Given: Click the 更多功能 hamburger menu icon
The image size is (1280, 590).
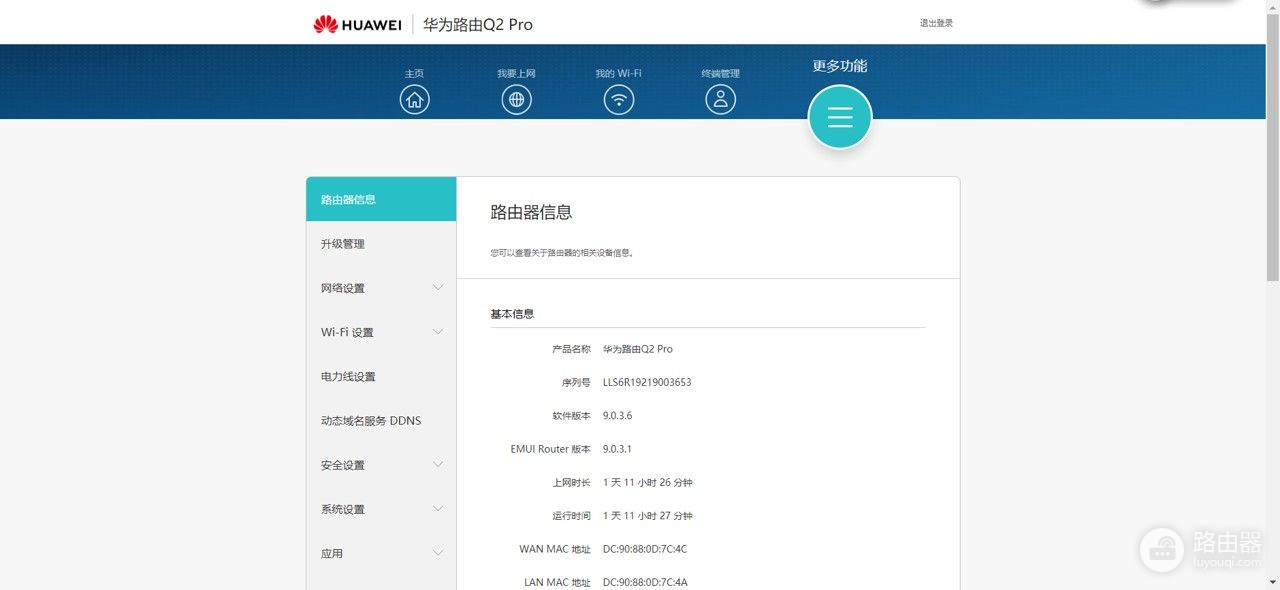Looking at the screenshot, I should click(x=840, y=117).
